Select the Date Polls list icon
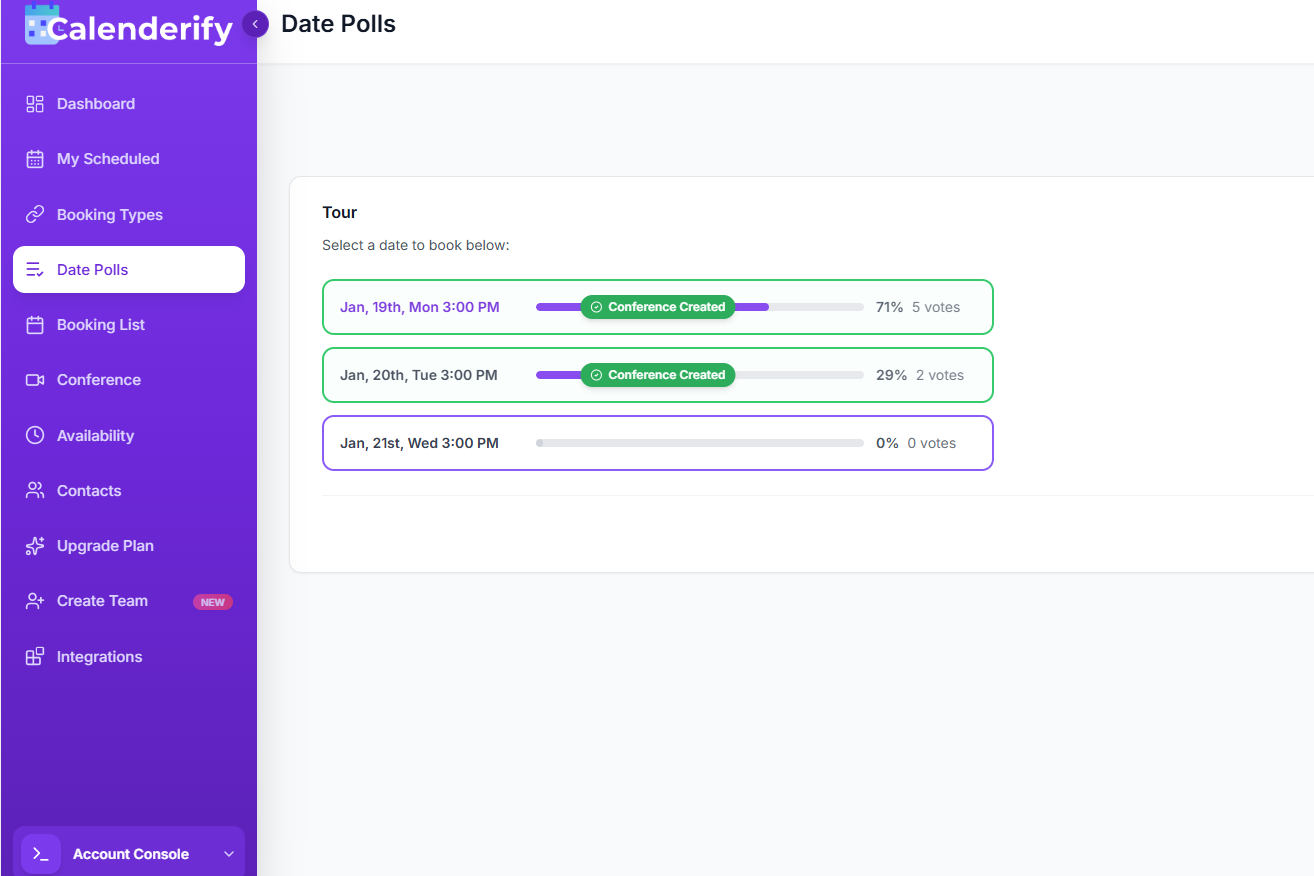The height and width of the screenshot is (876, 1314). [x=35, y=269]
